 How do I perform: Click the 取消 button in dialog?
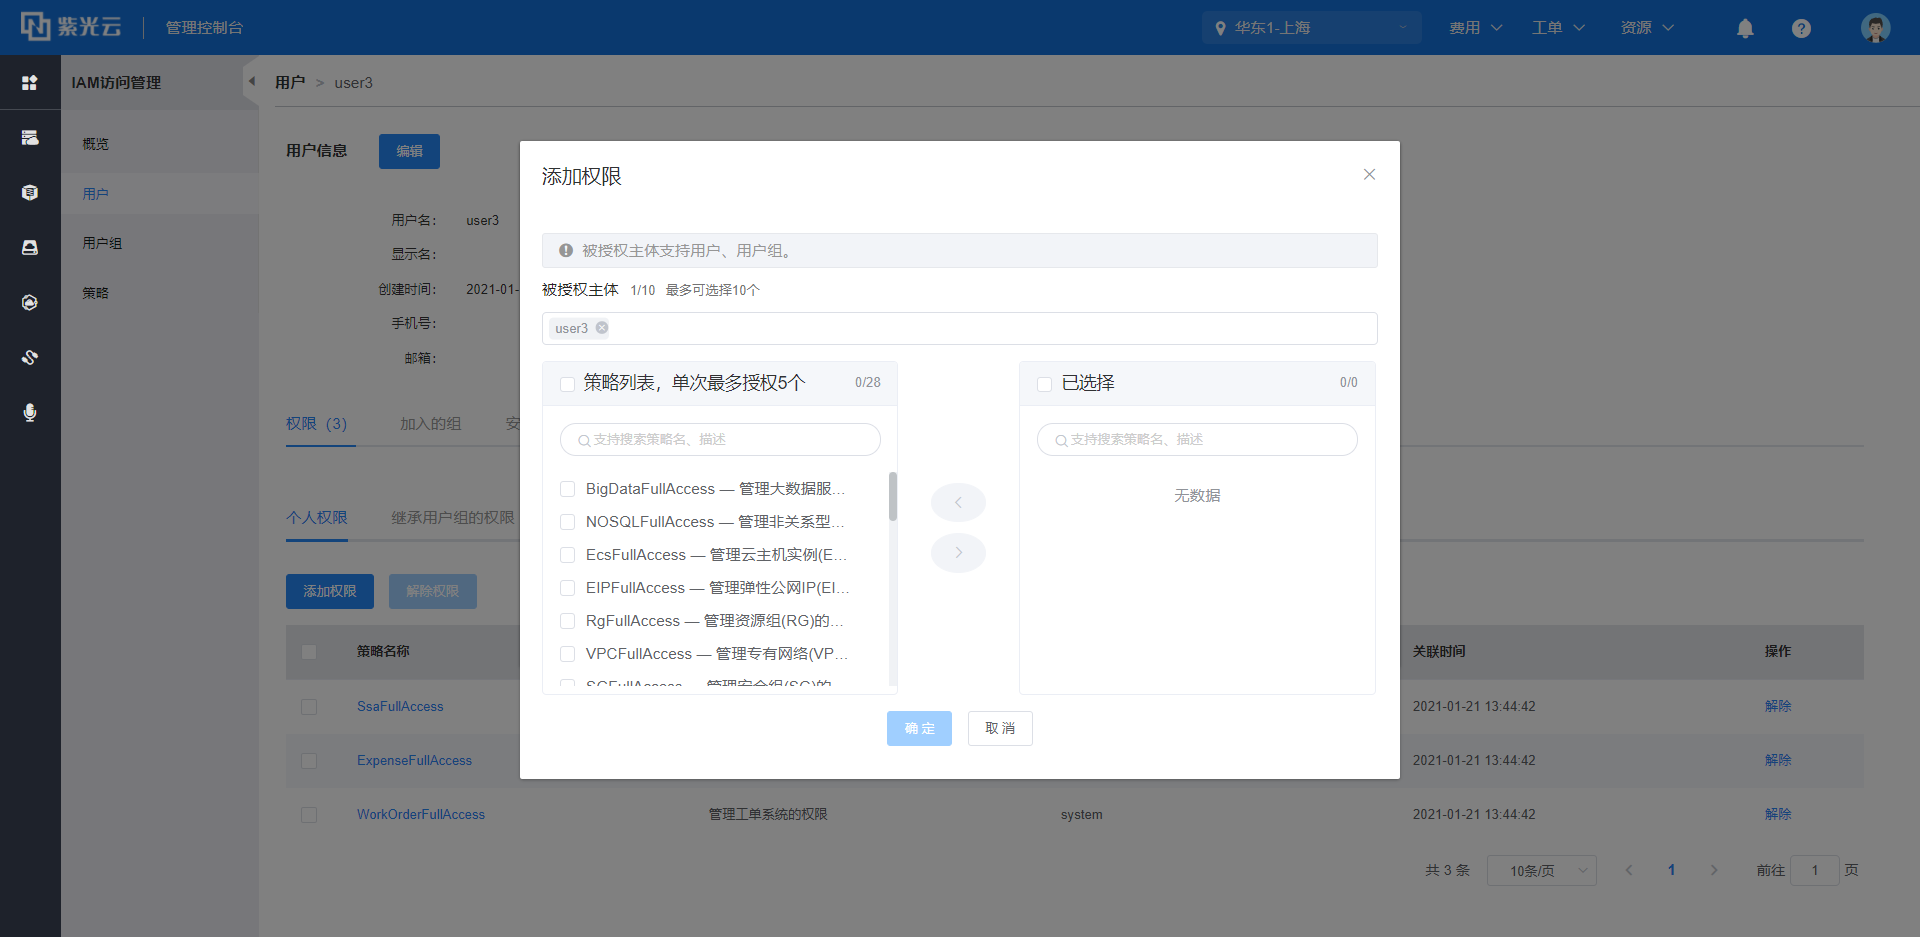1000,728
